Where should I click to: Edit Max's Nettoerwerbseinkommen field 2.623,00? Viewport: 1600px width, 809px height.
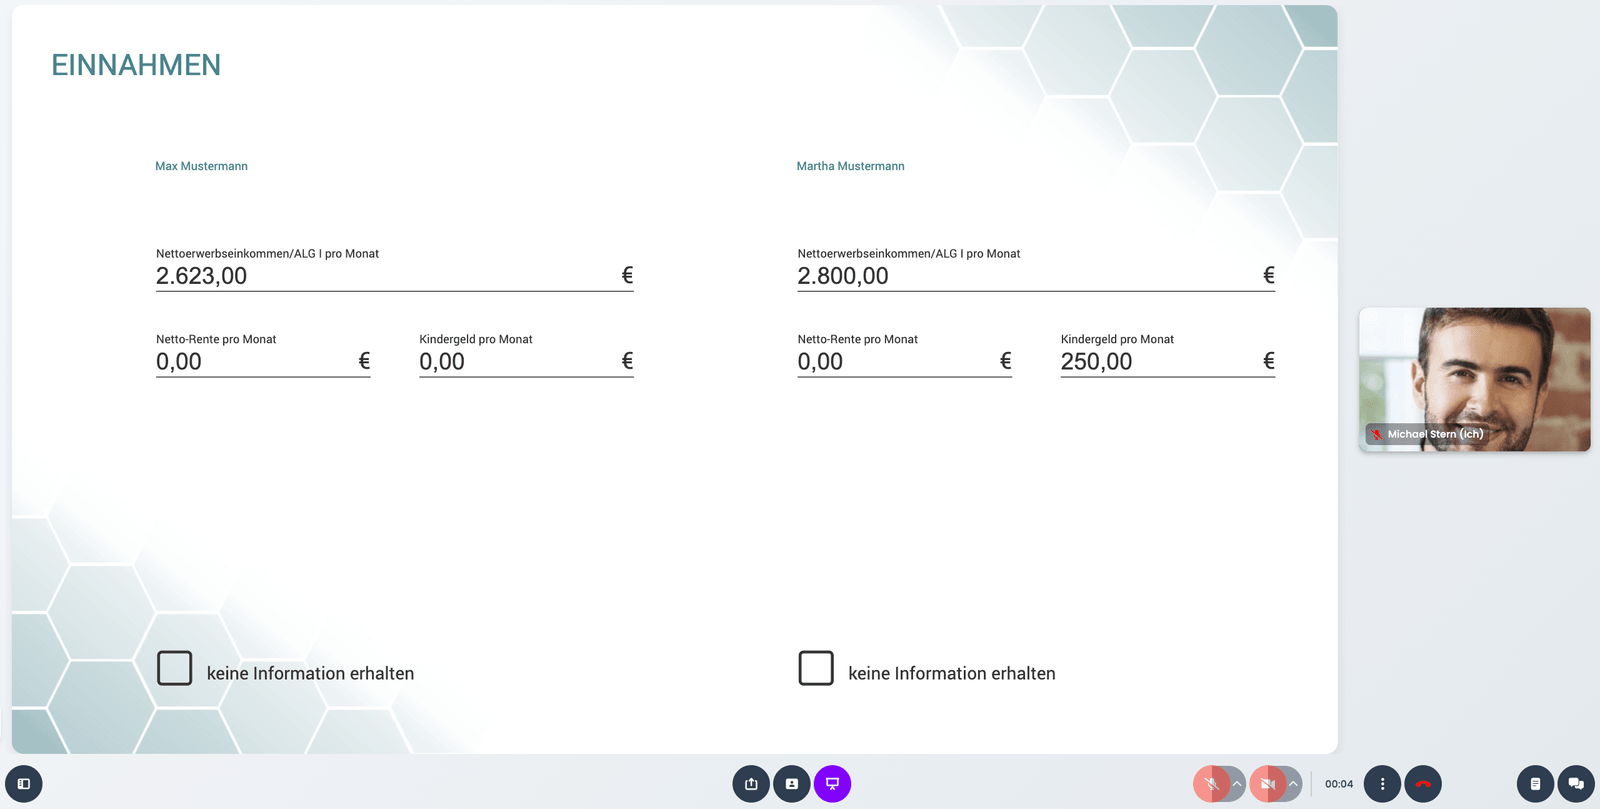[x=395, y=276]
